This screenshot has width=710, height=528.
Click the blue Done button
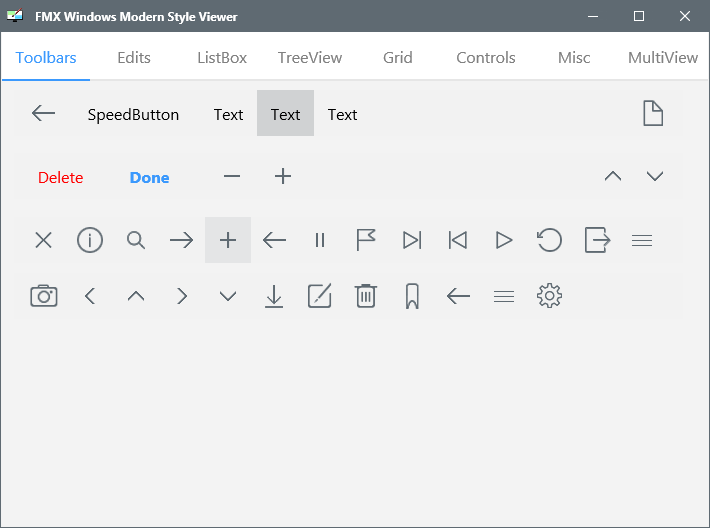pyautogui.click(x=149, y=178)
